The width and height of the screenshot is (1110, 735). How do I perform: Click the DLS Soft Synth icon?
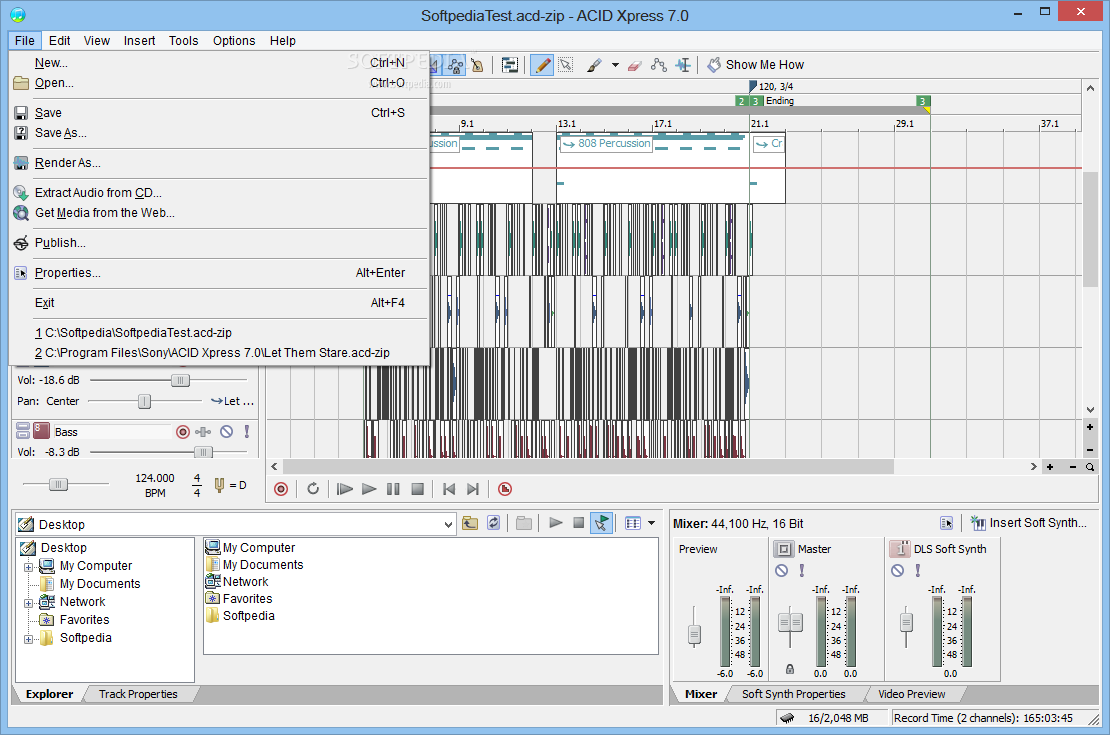[900, 549]
